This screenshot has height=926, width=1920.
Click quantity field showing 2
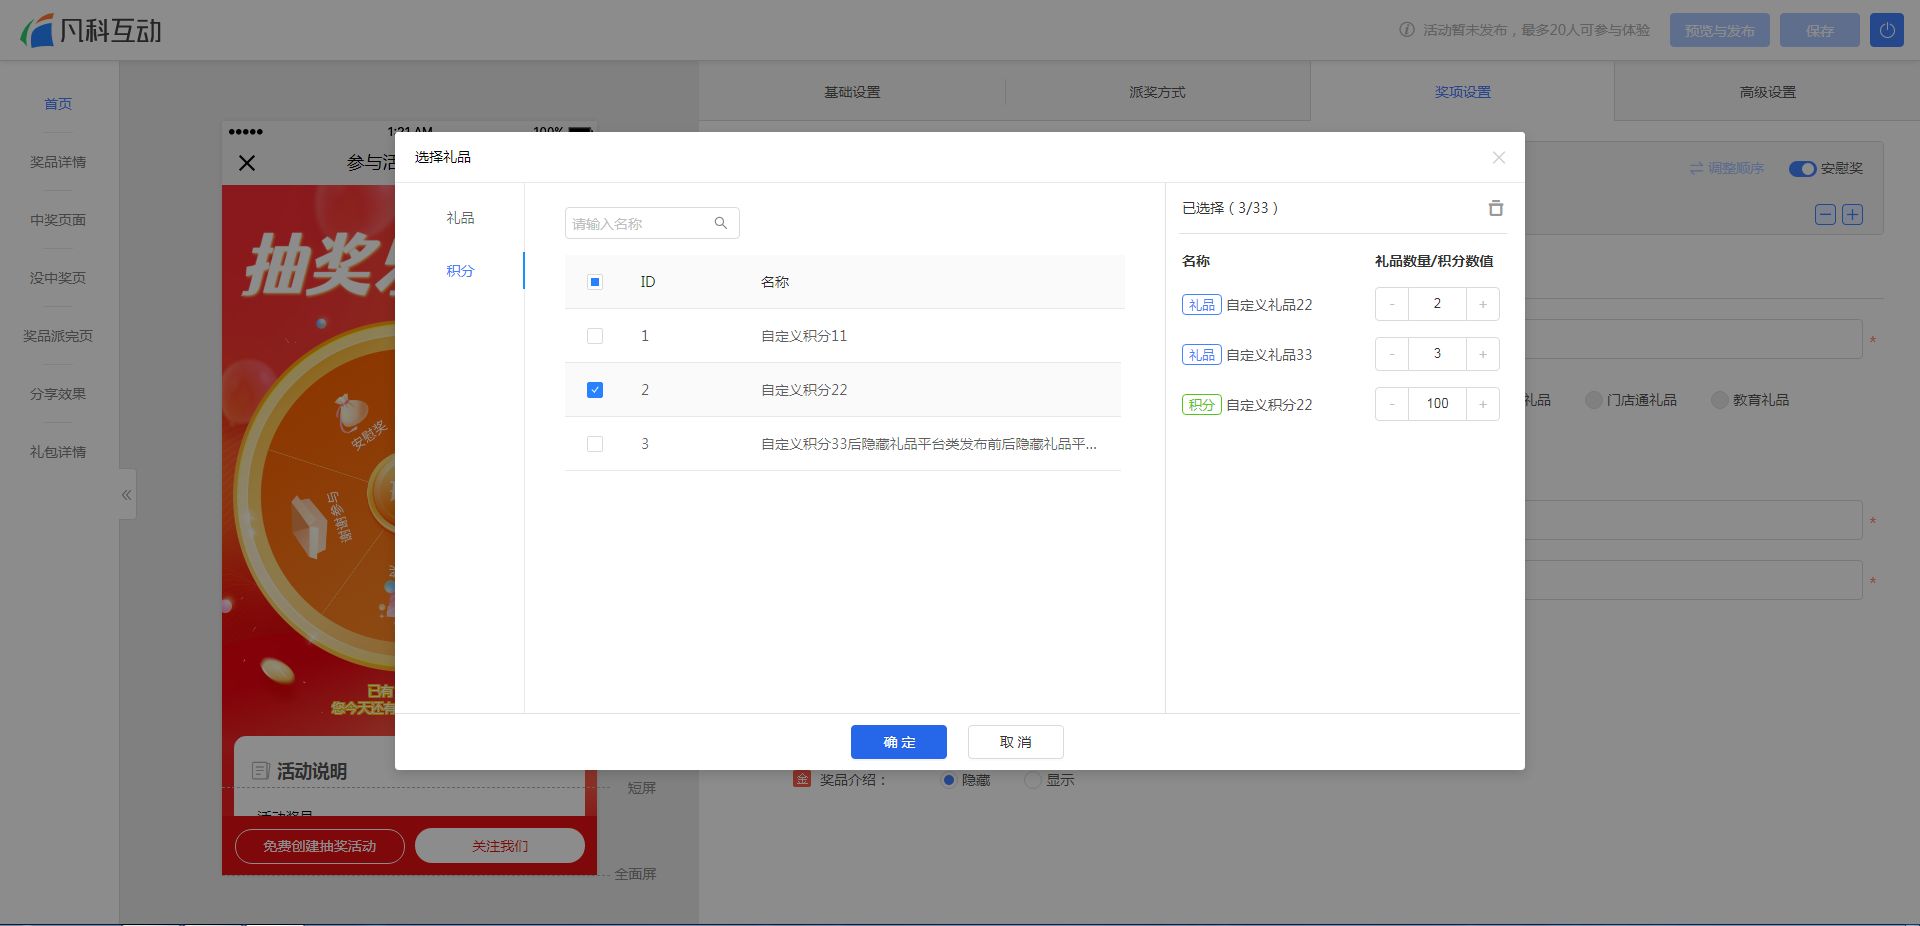pos(1437,304)
